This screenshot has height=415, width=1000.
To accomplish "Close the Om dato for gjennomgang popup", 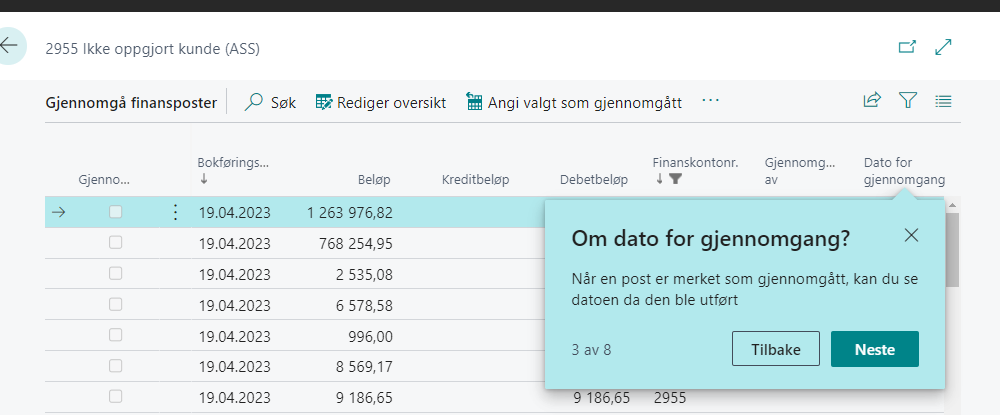I will click(910, 236).
